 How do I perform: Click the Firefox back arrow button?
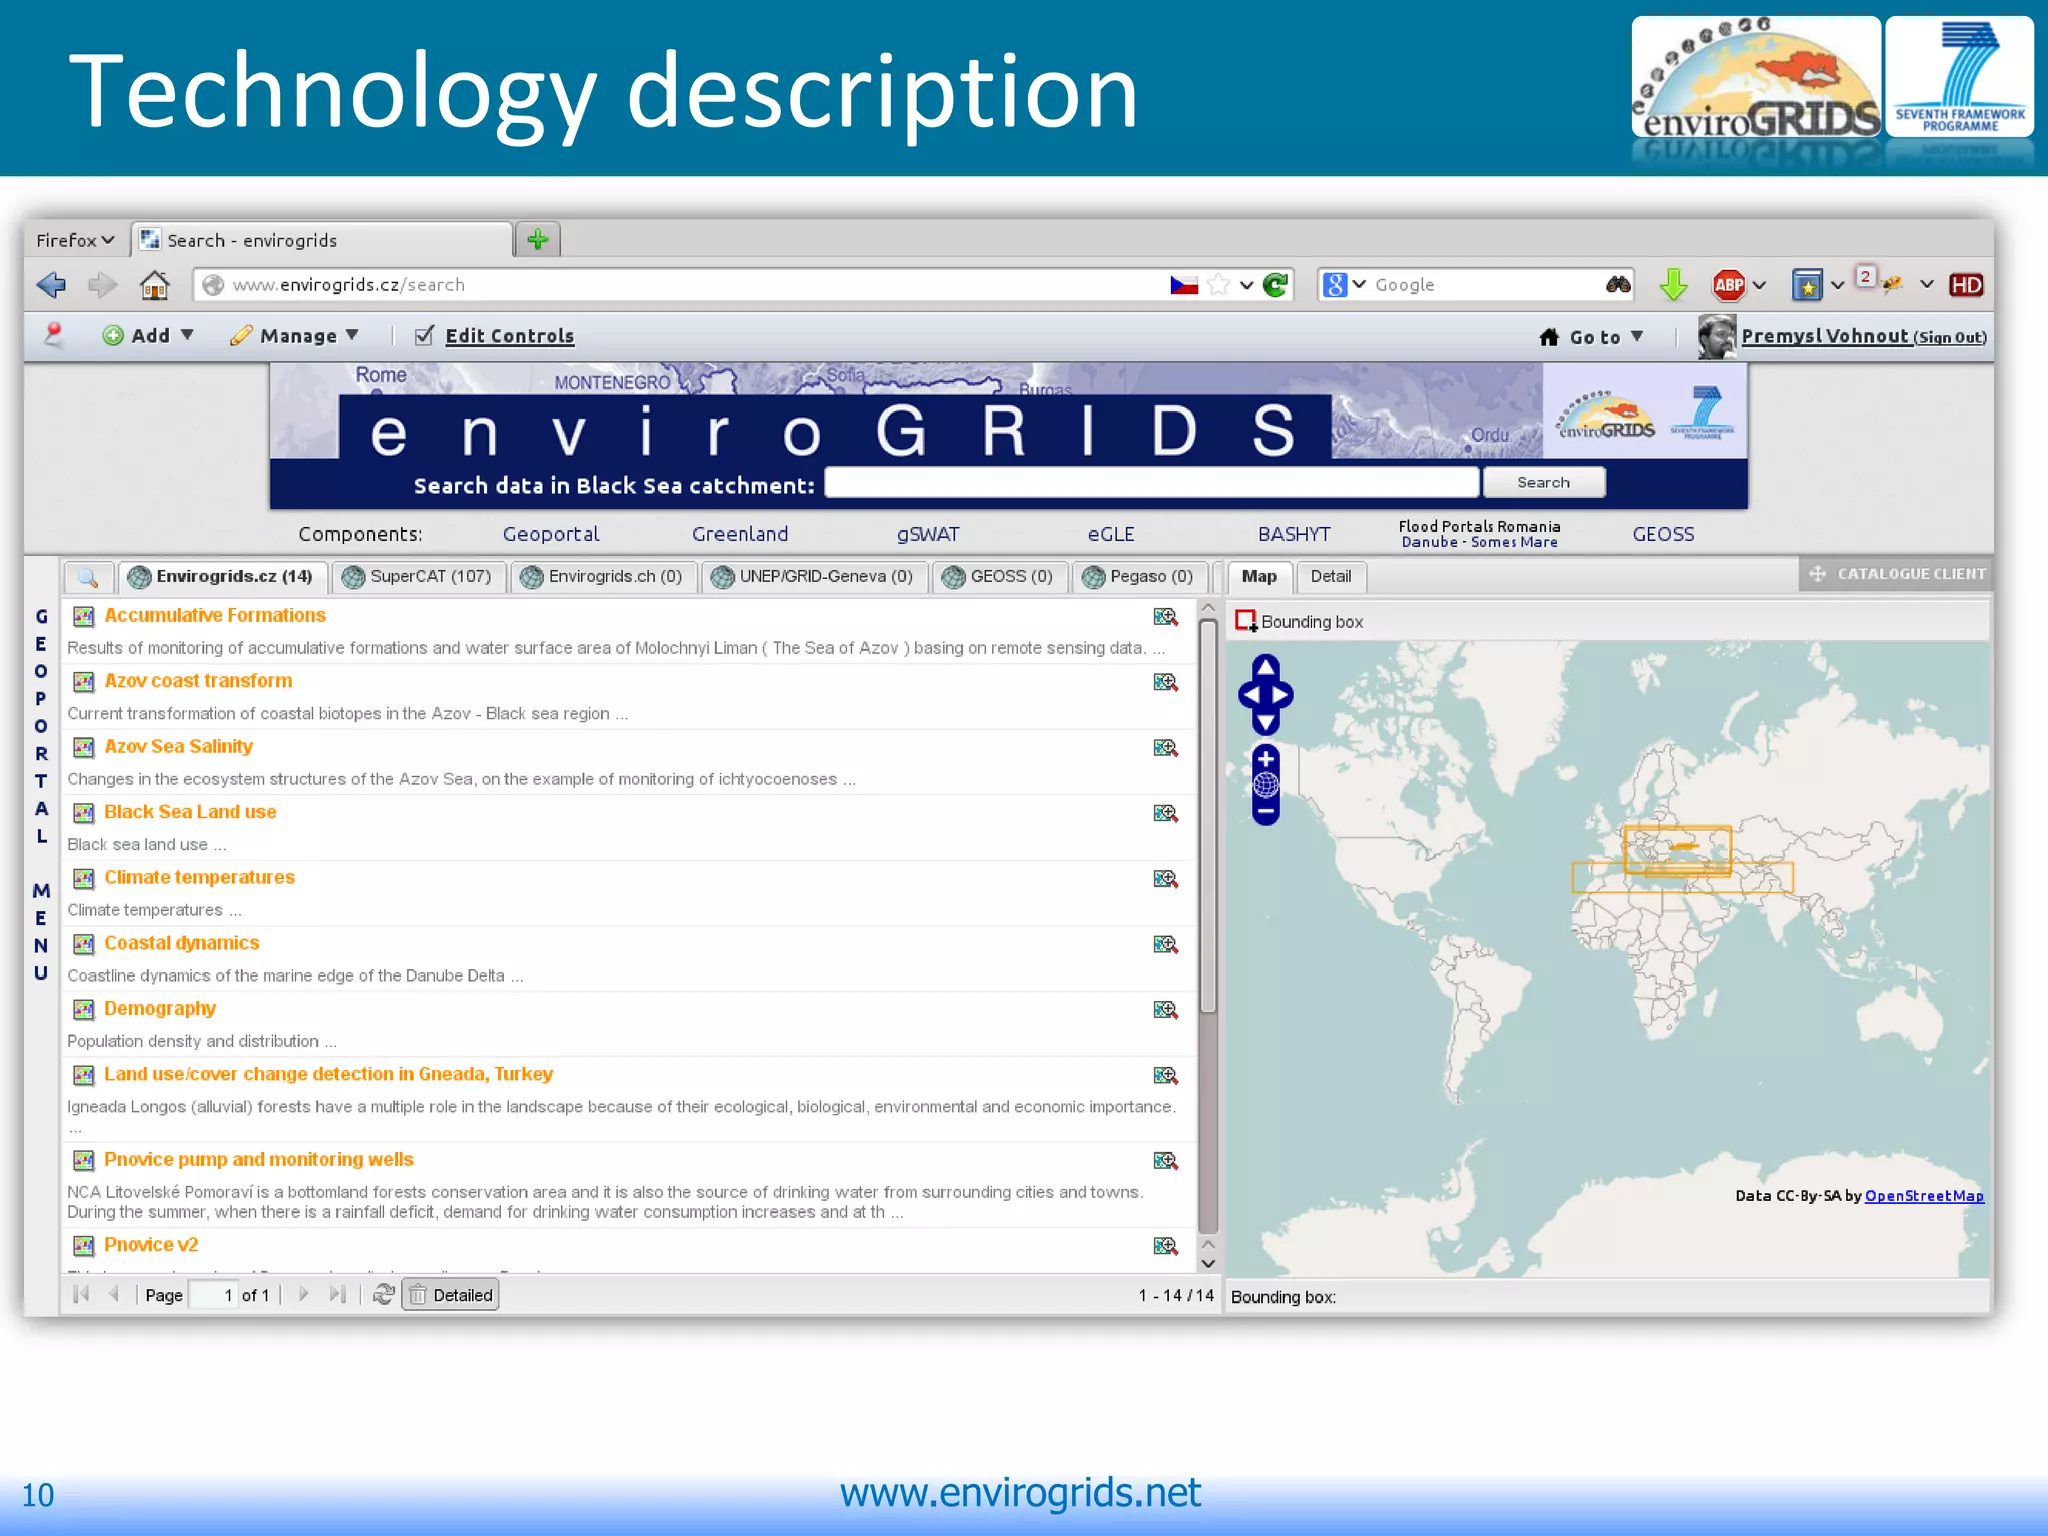pos(51,285)
